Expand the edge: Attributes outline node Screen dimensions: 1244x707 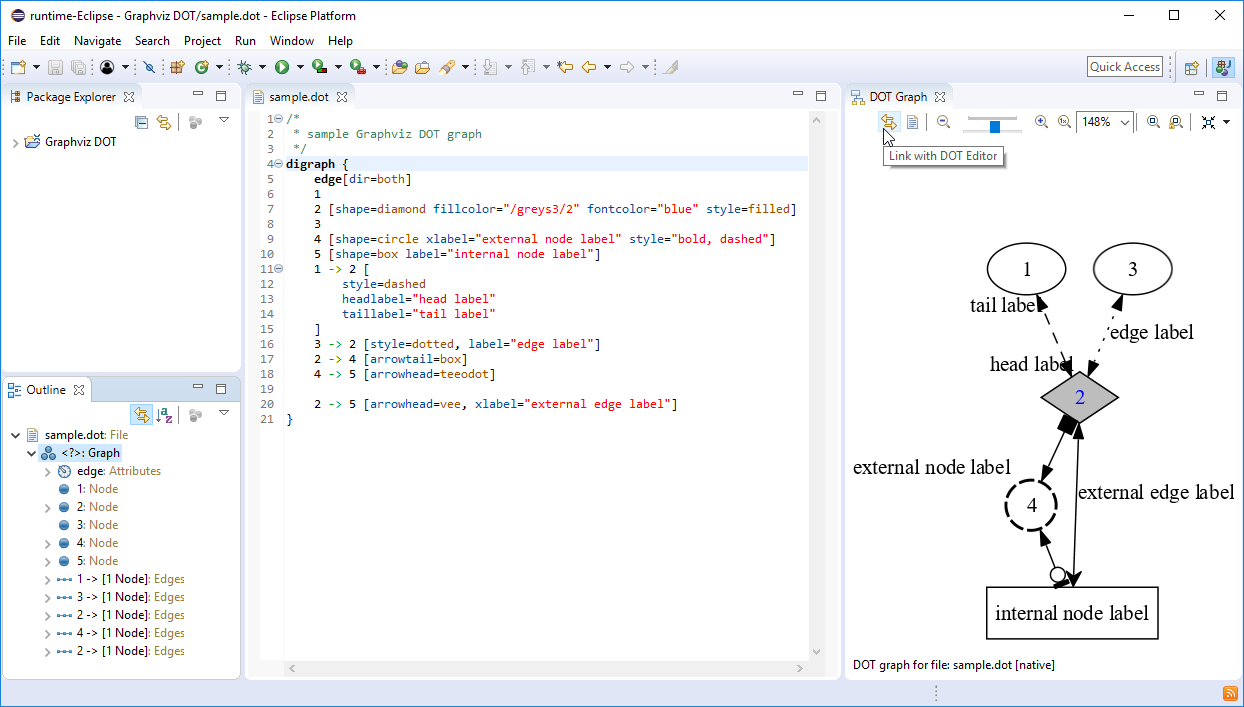coord(47,472)
